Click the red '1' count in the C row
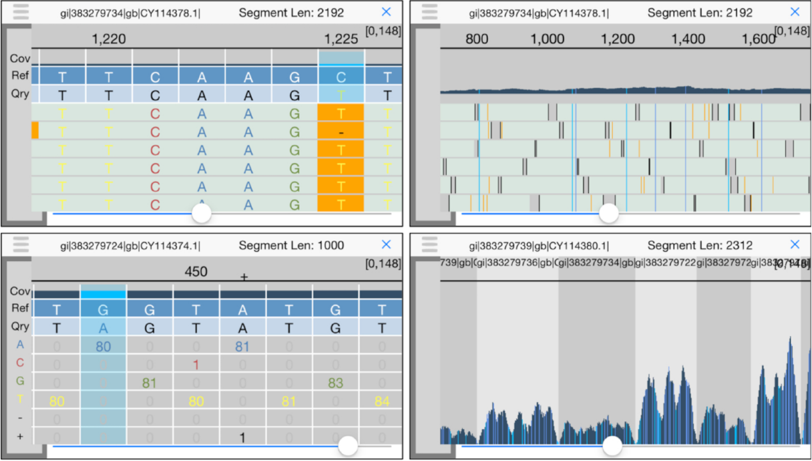This screenshot has width=812, height=461. [196, 365]
